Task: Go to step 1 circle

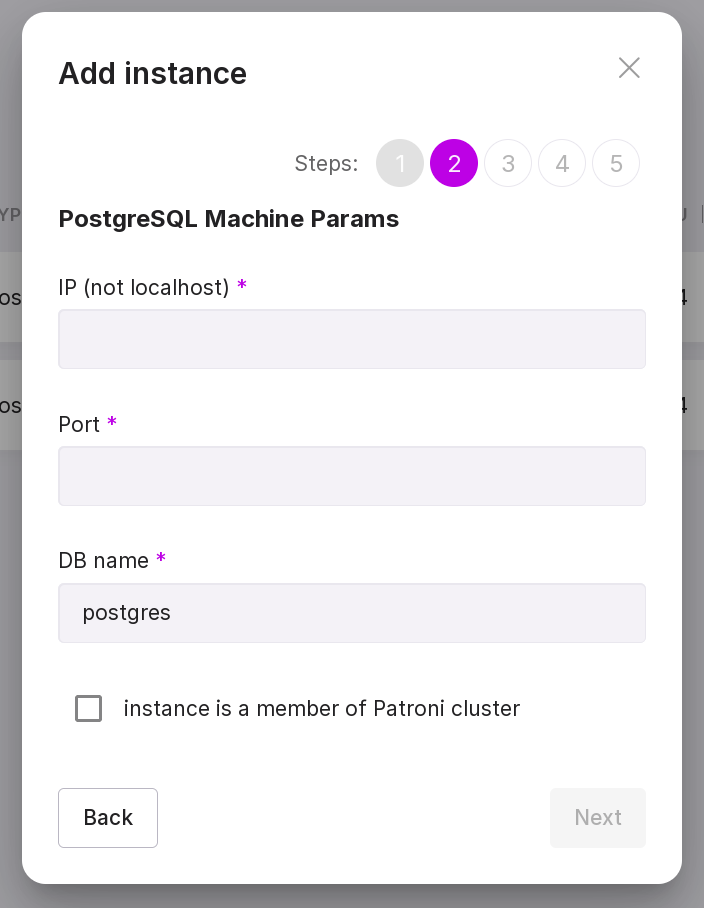Action: pos(400,163)
